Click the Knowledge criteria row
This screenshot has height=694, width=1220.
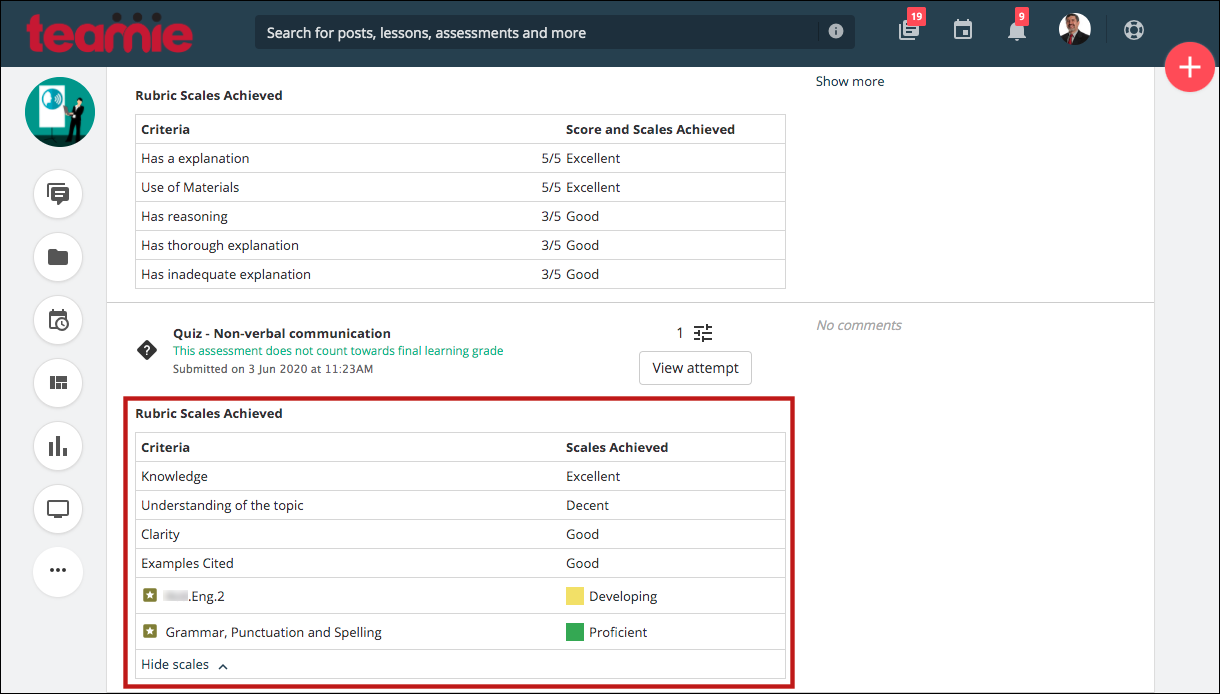coord(460,476)
